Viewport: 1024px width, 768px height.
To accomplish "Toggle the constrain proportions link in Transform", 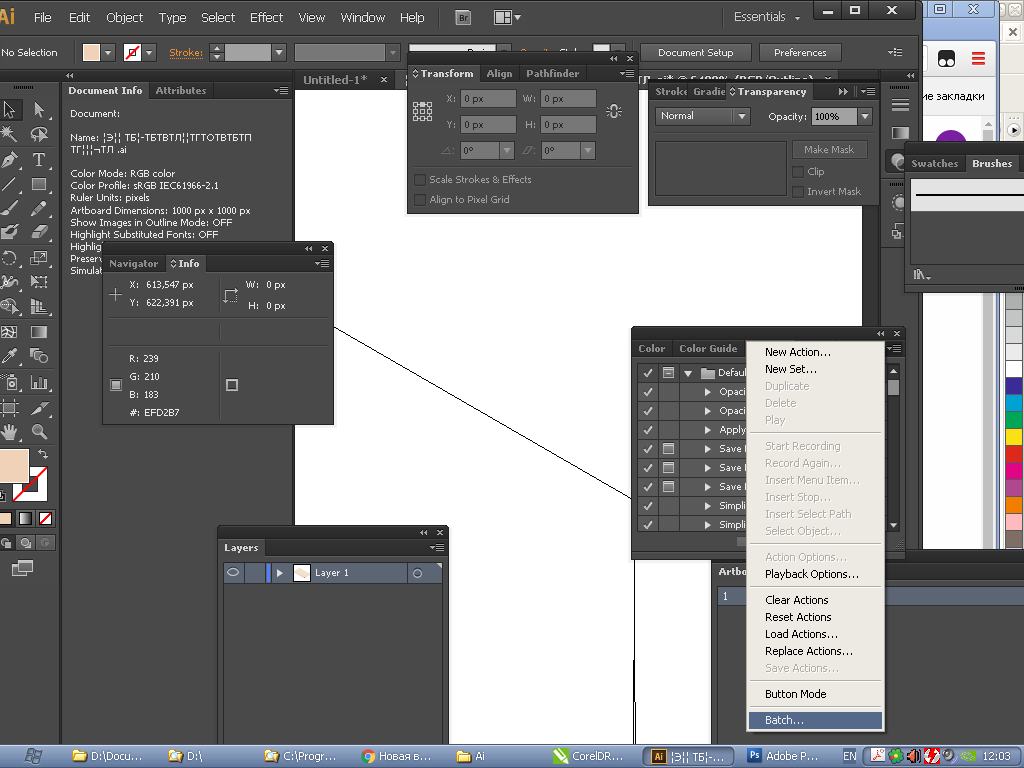I will point(613,112).
